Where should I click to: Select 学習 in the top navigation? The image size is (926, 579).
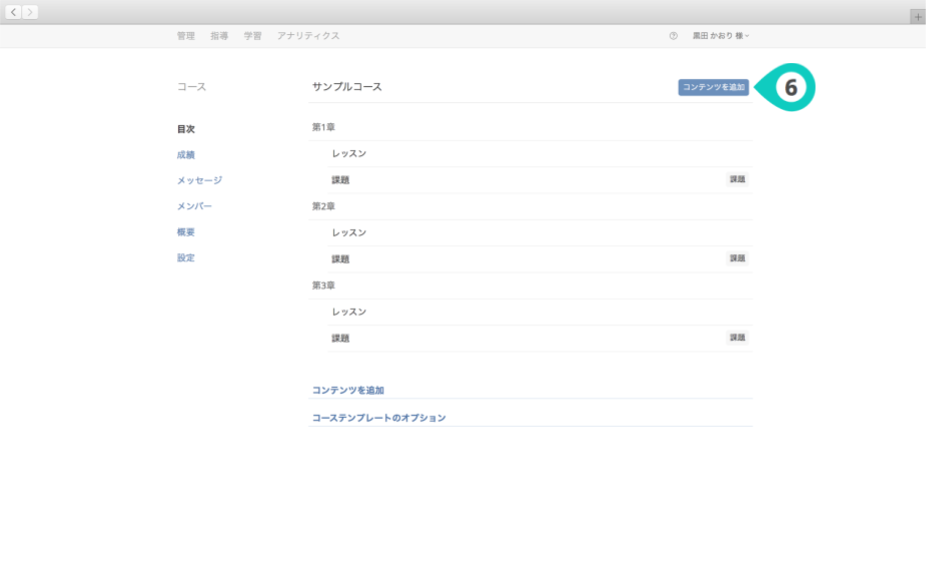(253, 36)
